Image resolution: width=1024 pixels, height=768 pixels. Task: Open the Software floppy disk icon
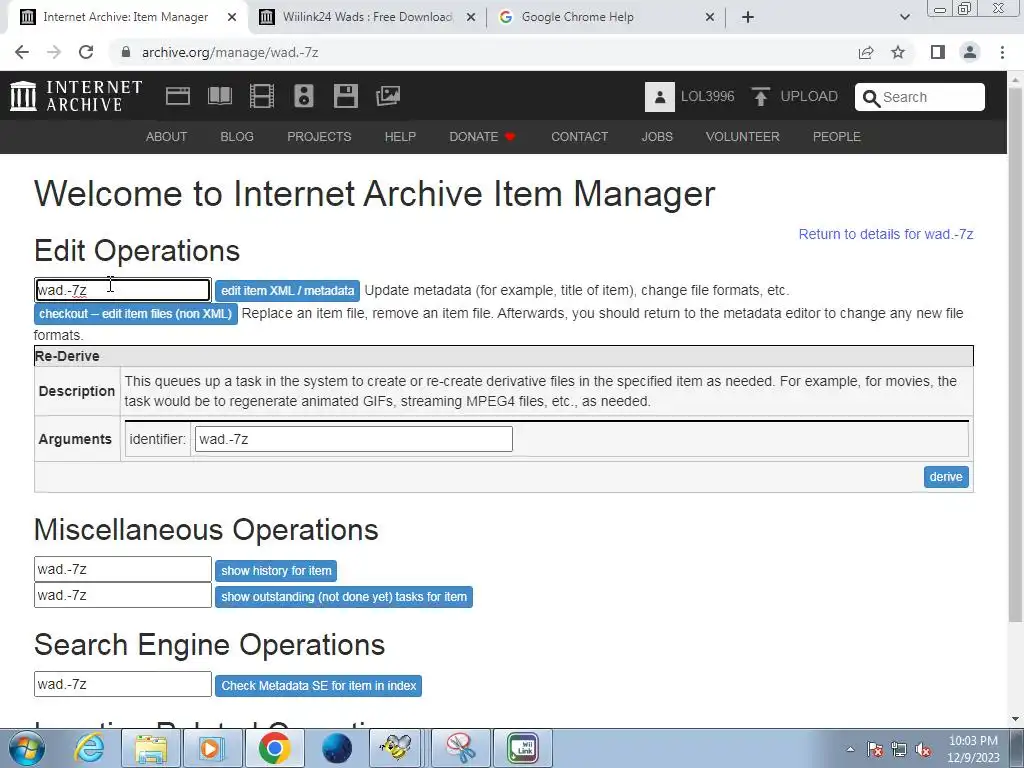pyautogui.click(x=345, y=96)
